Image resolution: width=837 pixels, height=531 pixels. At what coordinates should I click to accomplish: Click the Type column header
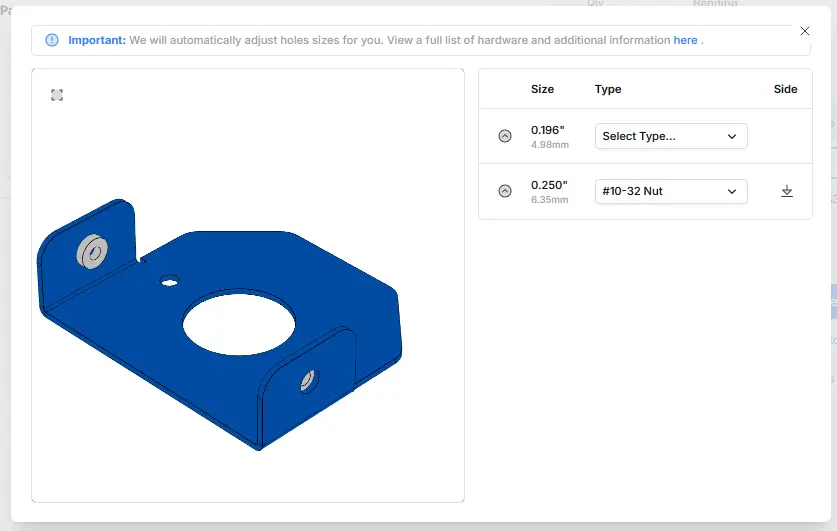[x=608, y=89]
